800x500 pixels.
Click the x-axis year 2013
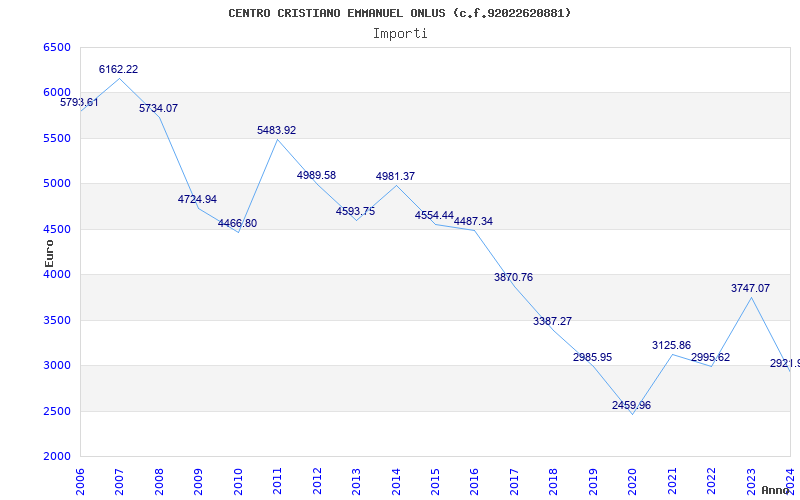pos(356,481)
